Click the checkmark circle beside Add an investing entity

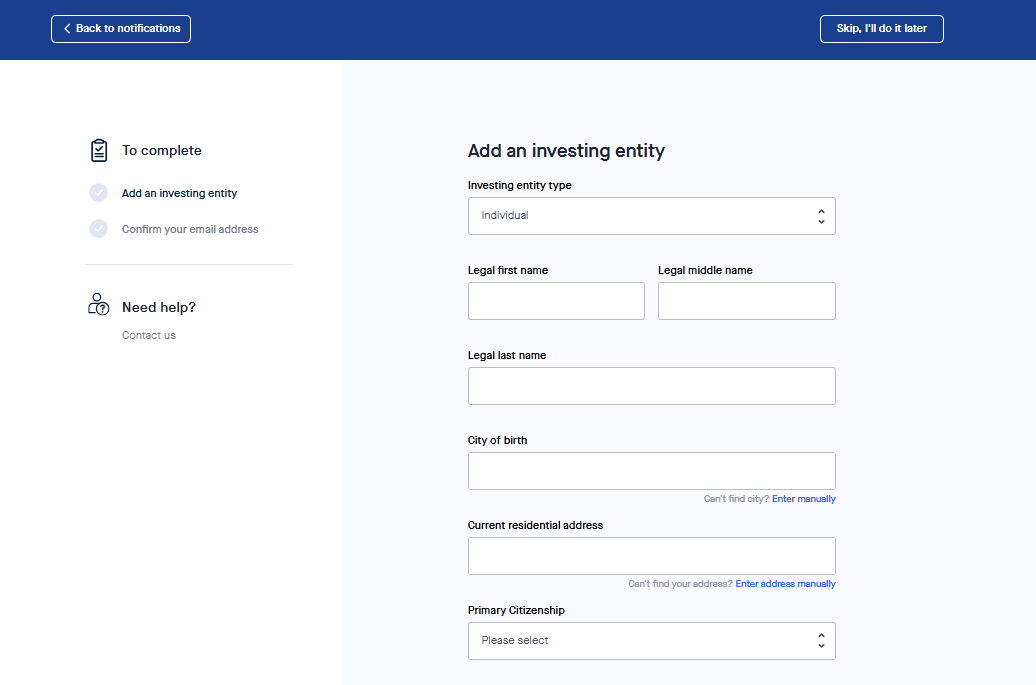[x=98, y=193]
